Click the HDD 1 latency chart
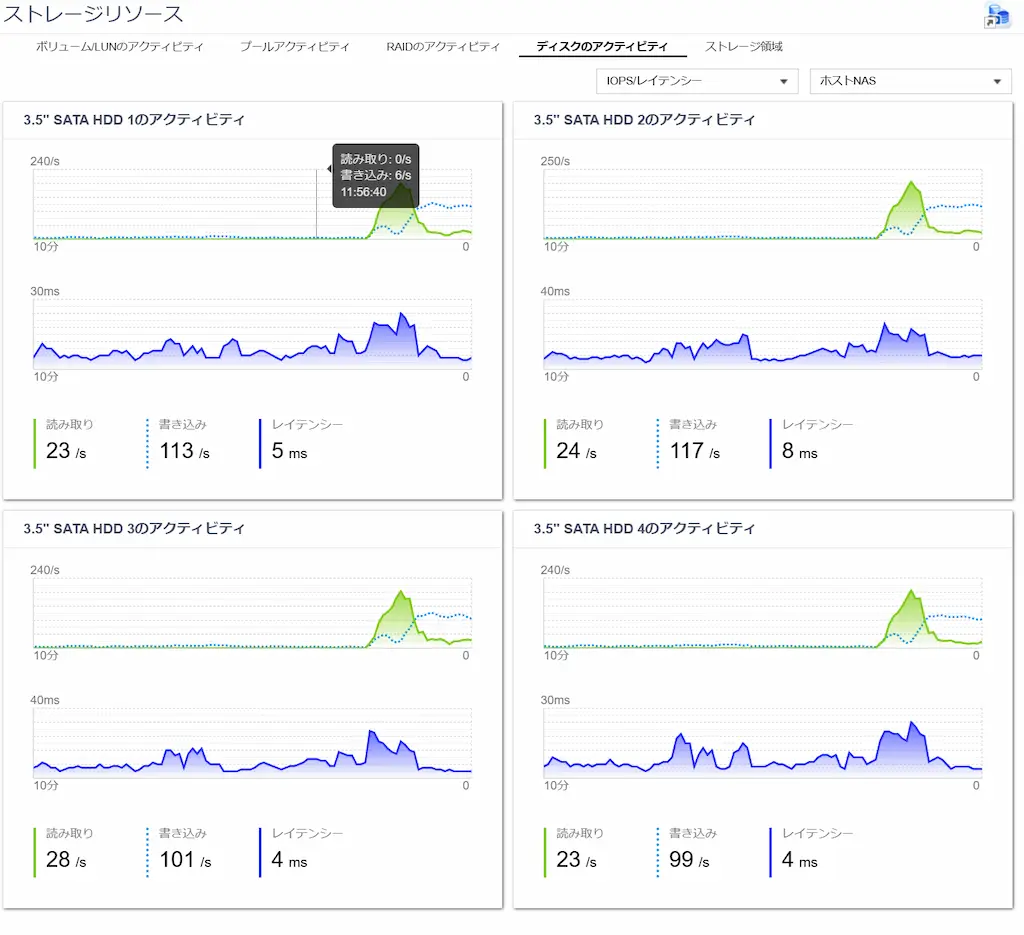Viewport: 1024px width, 935px height. [x=253, y=334]
